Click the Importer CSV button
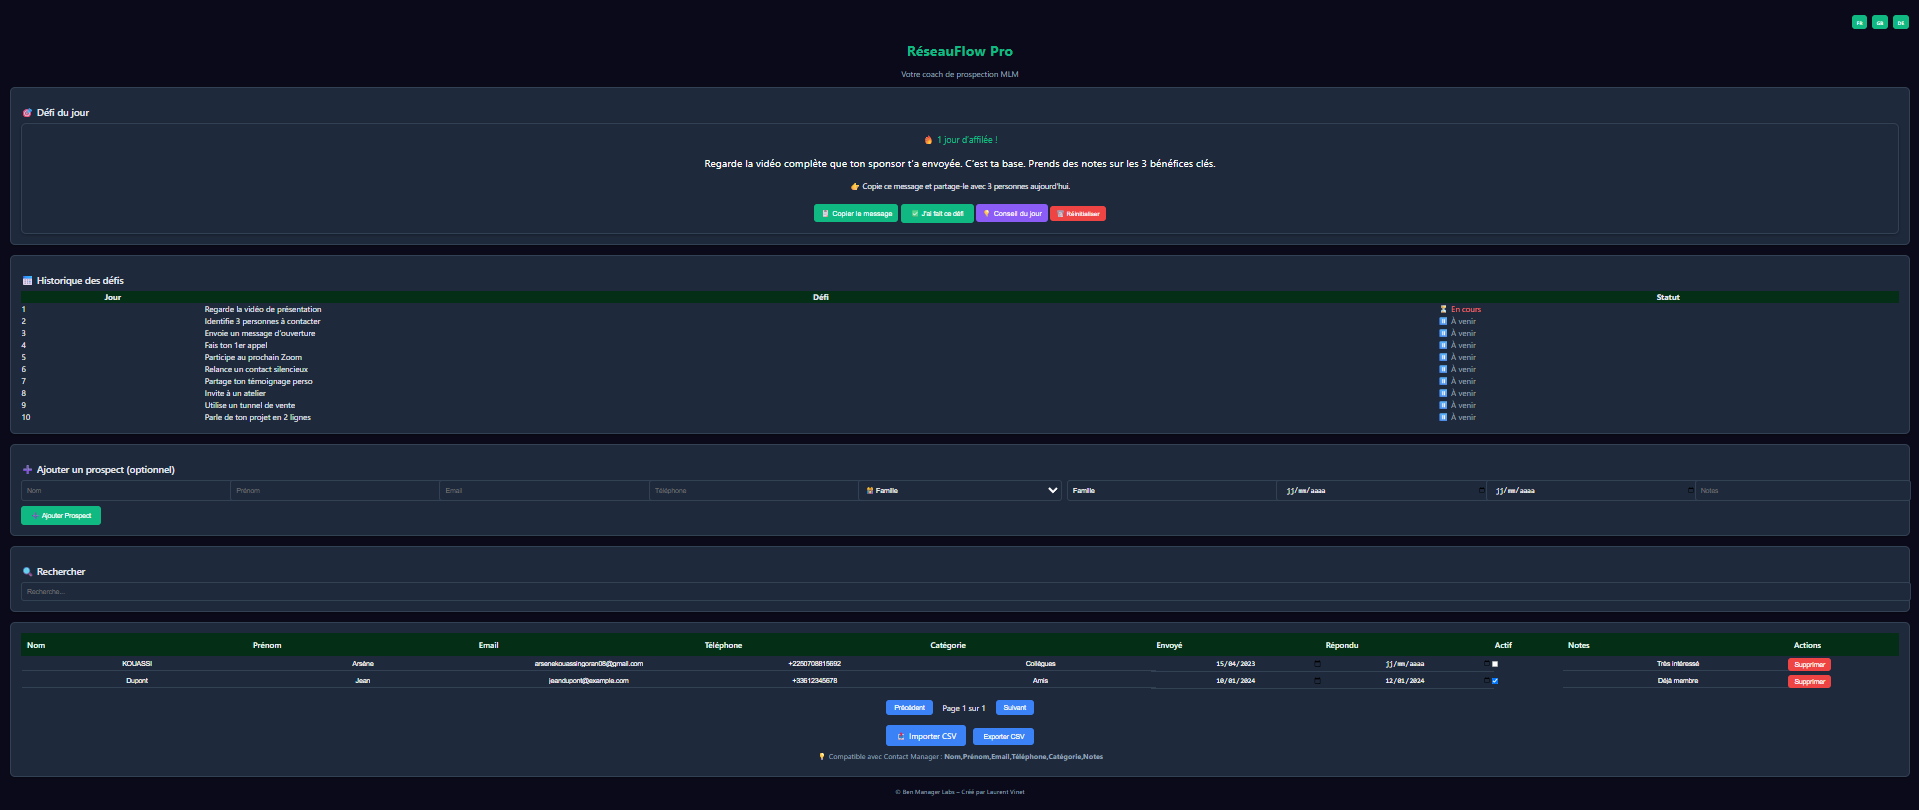Image resolution: width=1919 pixels, height=810 pixels. (x=926, y=736)
